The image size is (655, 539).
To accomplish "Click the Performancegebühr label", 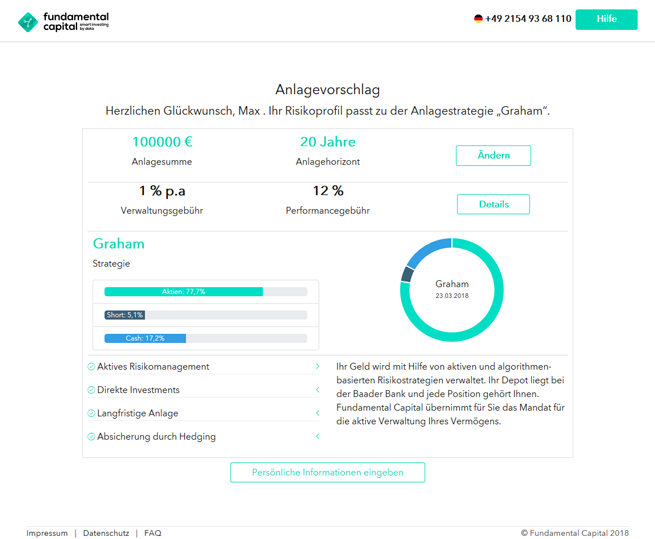I will [x=328, y=211].
